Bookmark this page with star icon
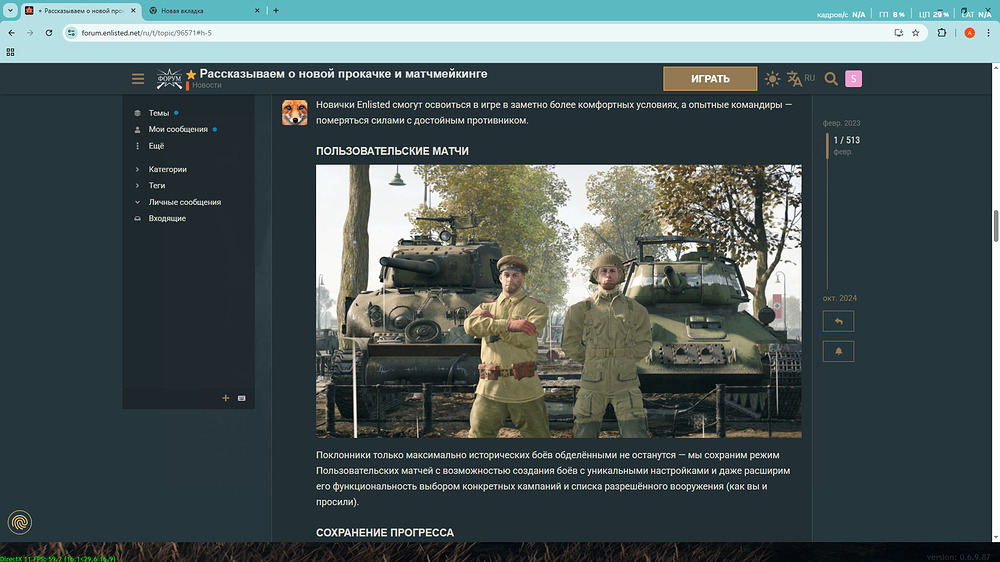Image resolution: width=1000 pixels, height=562 pixels. tap(916, 33)
